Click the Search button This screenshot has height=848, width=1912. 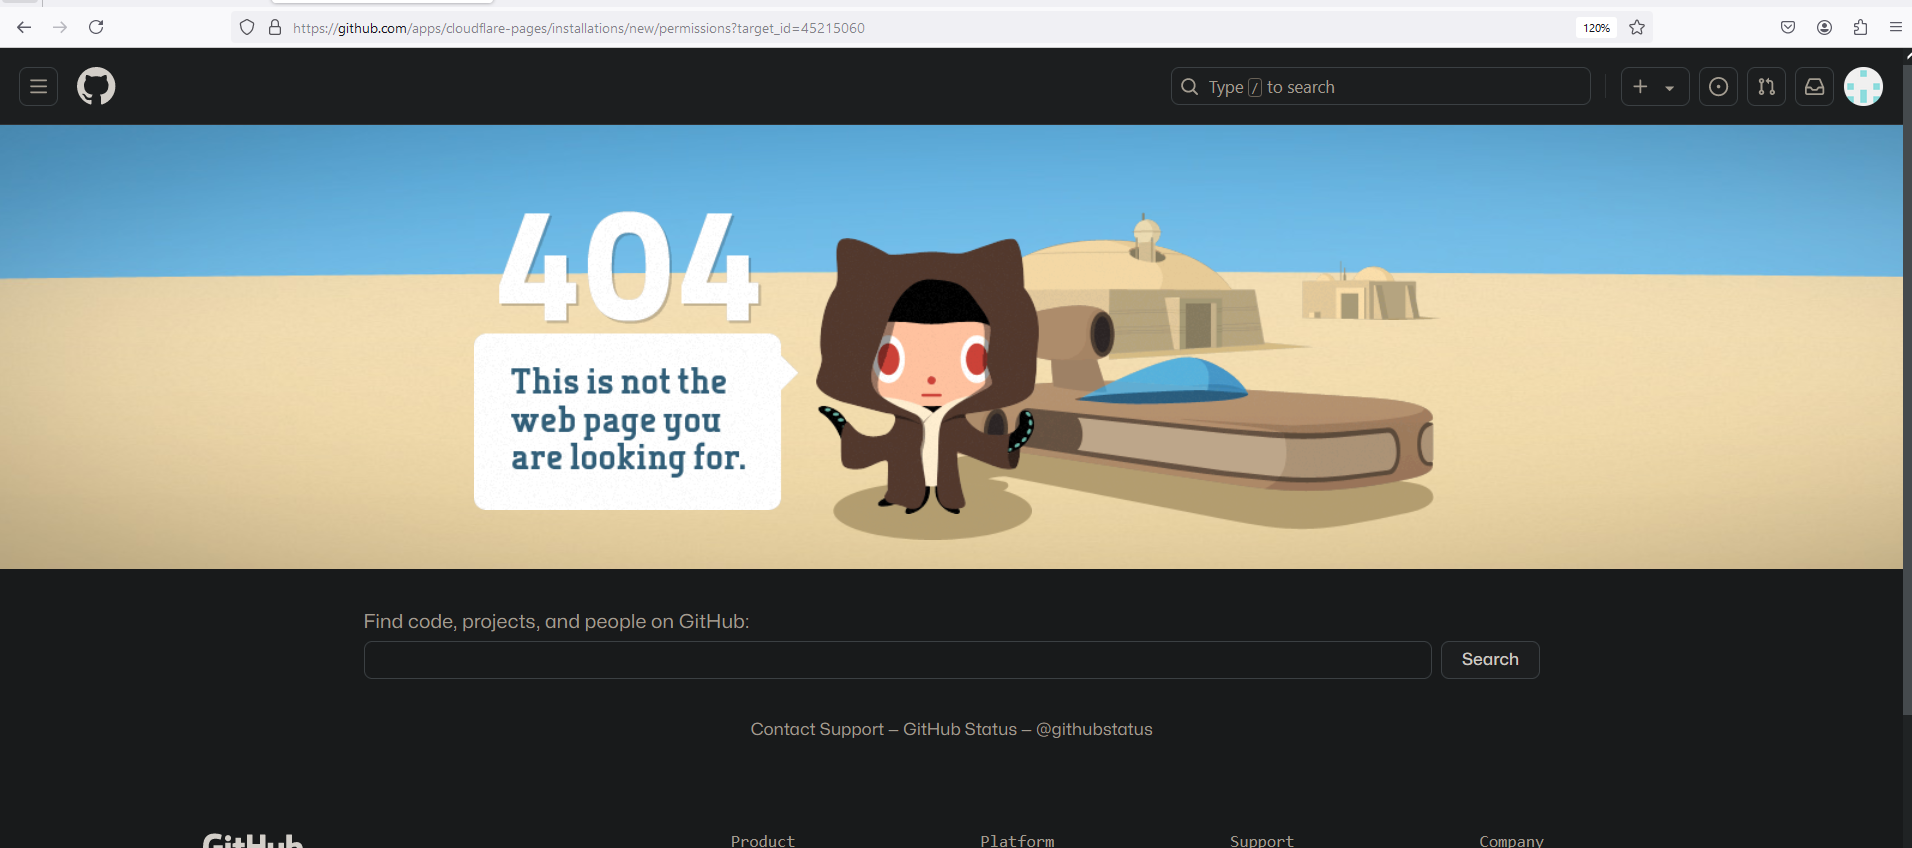(x=1490, y=660)
